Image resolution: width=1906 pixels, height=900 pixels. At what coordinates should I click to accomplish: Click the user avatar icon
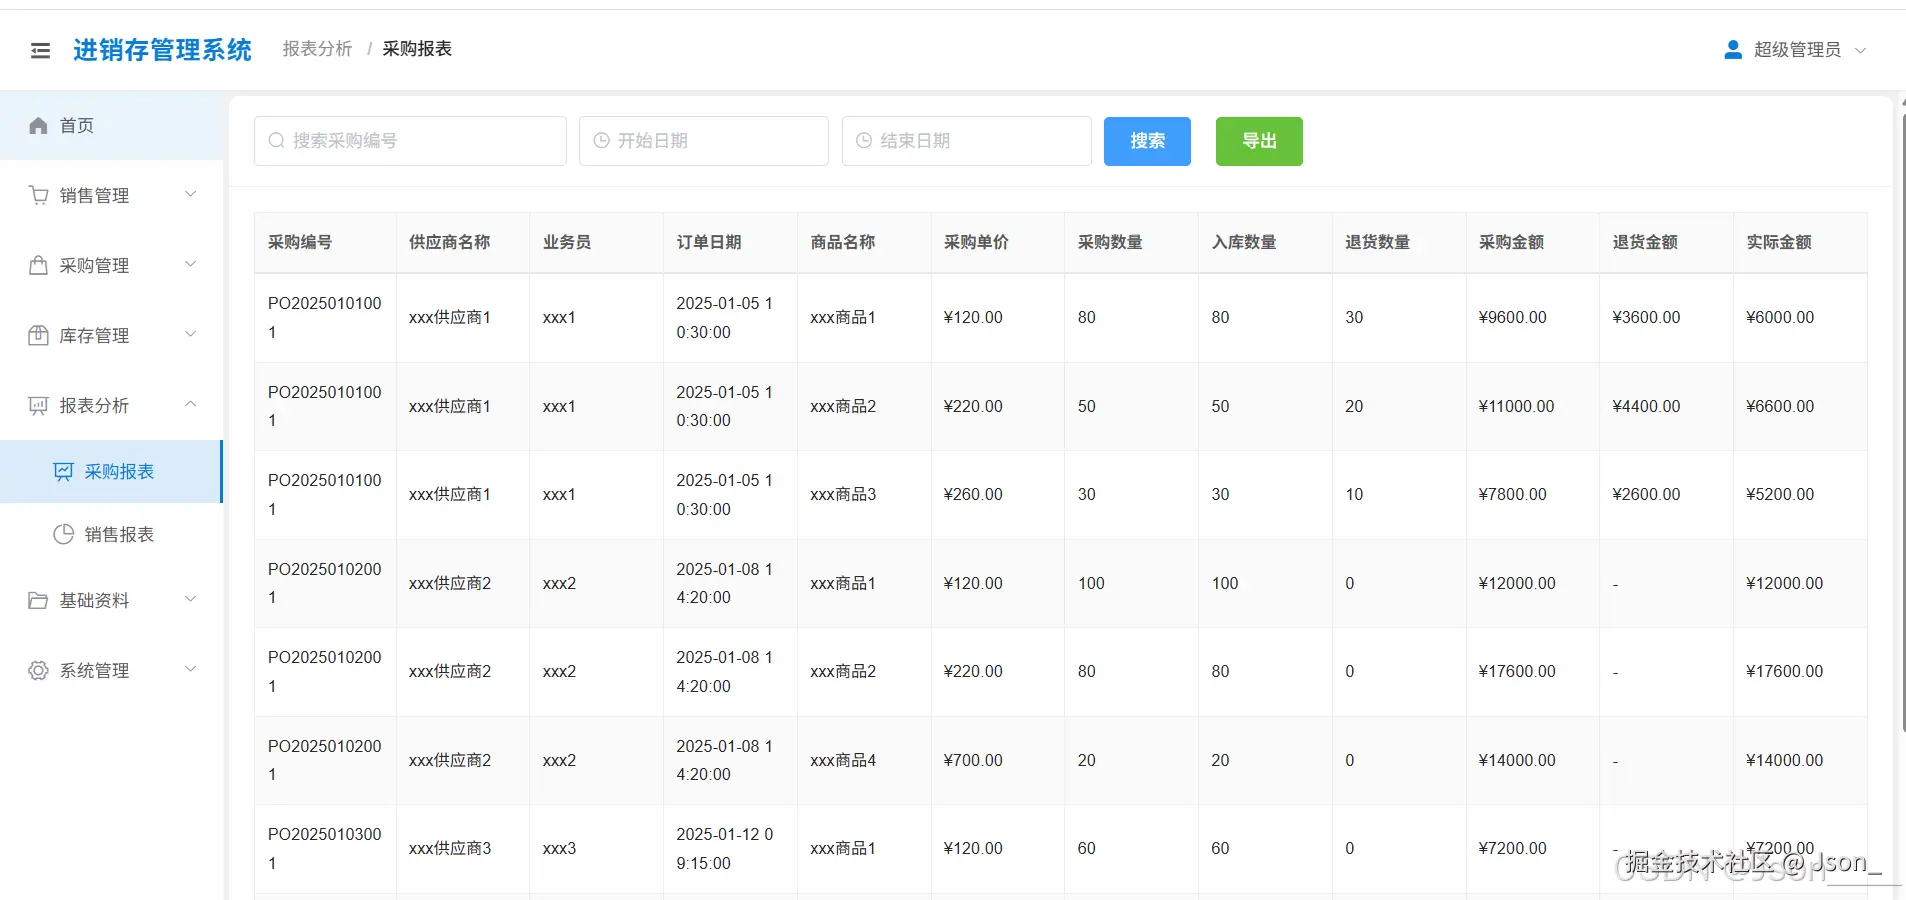[x=1733, y=49]
